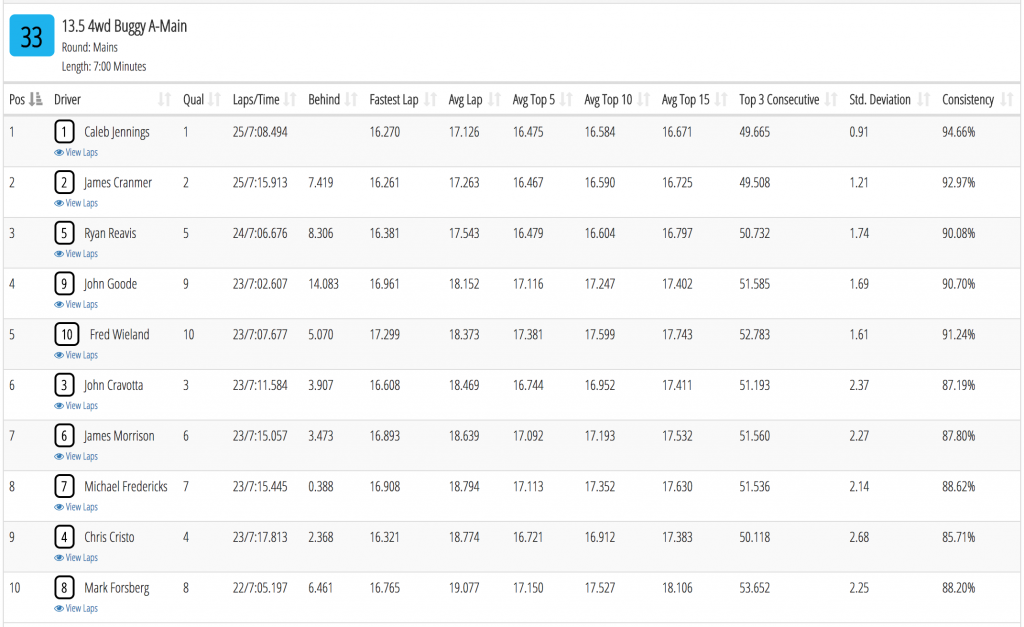Select driver name James Cranmer
1024x627 pixels.
tap(118, 183)
